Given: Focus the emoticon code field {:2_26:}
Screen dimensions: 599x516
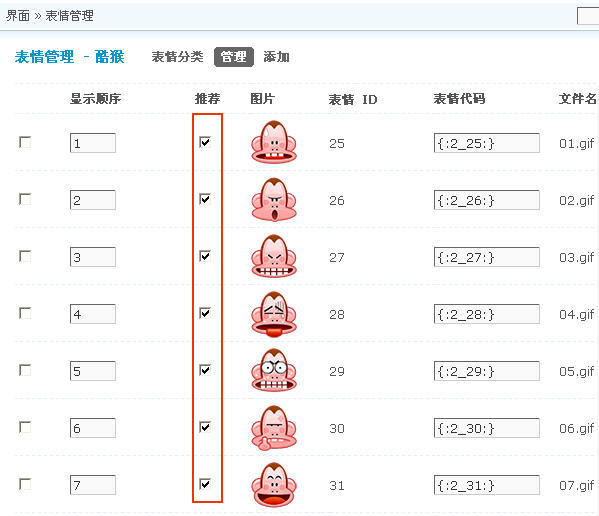Looking at the screenshot, I should tap(486, 200).
